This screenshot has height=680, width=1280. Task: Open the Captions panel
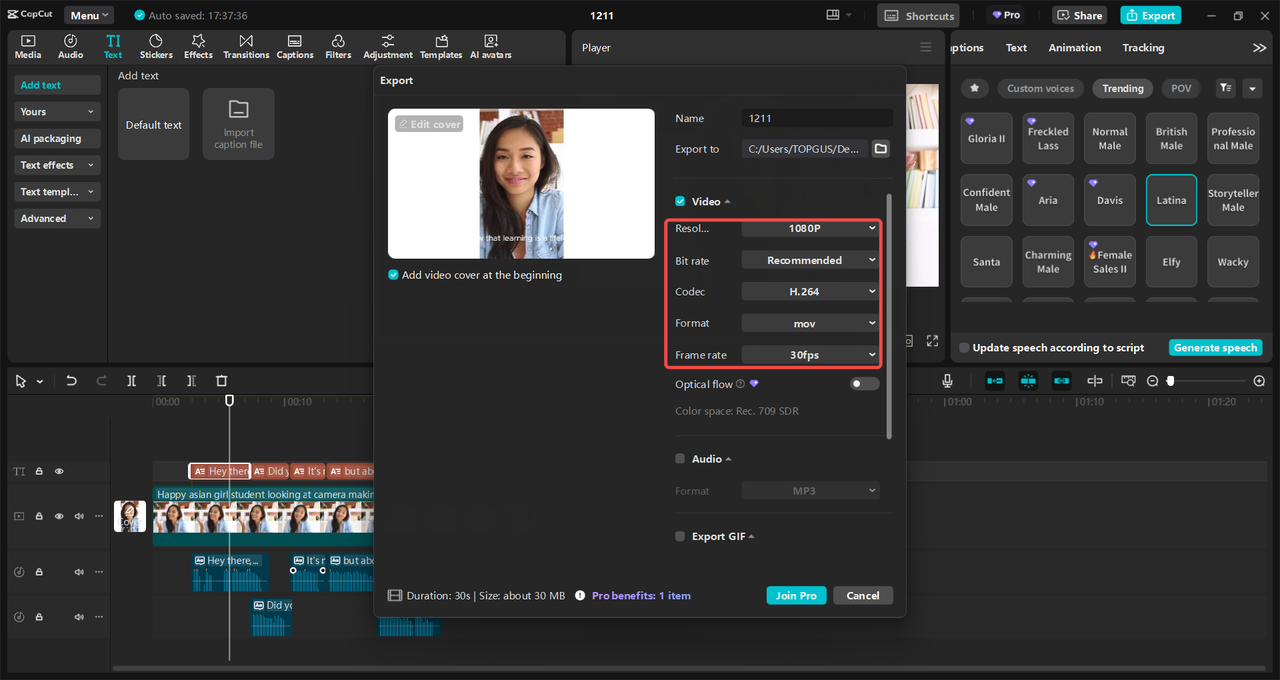[x=295, y=46]
